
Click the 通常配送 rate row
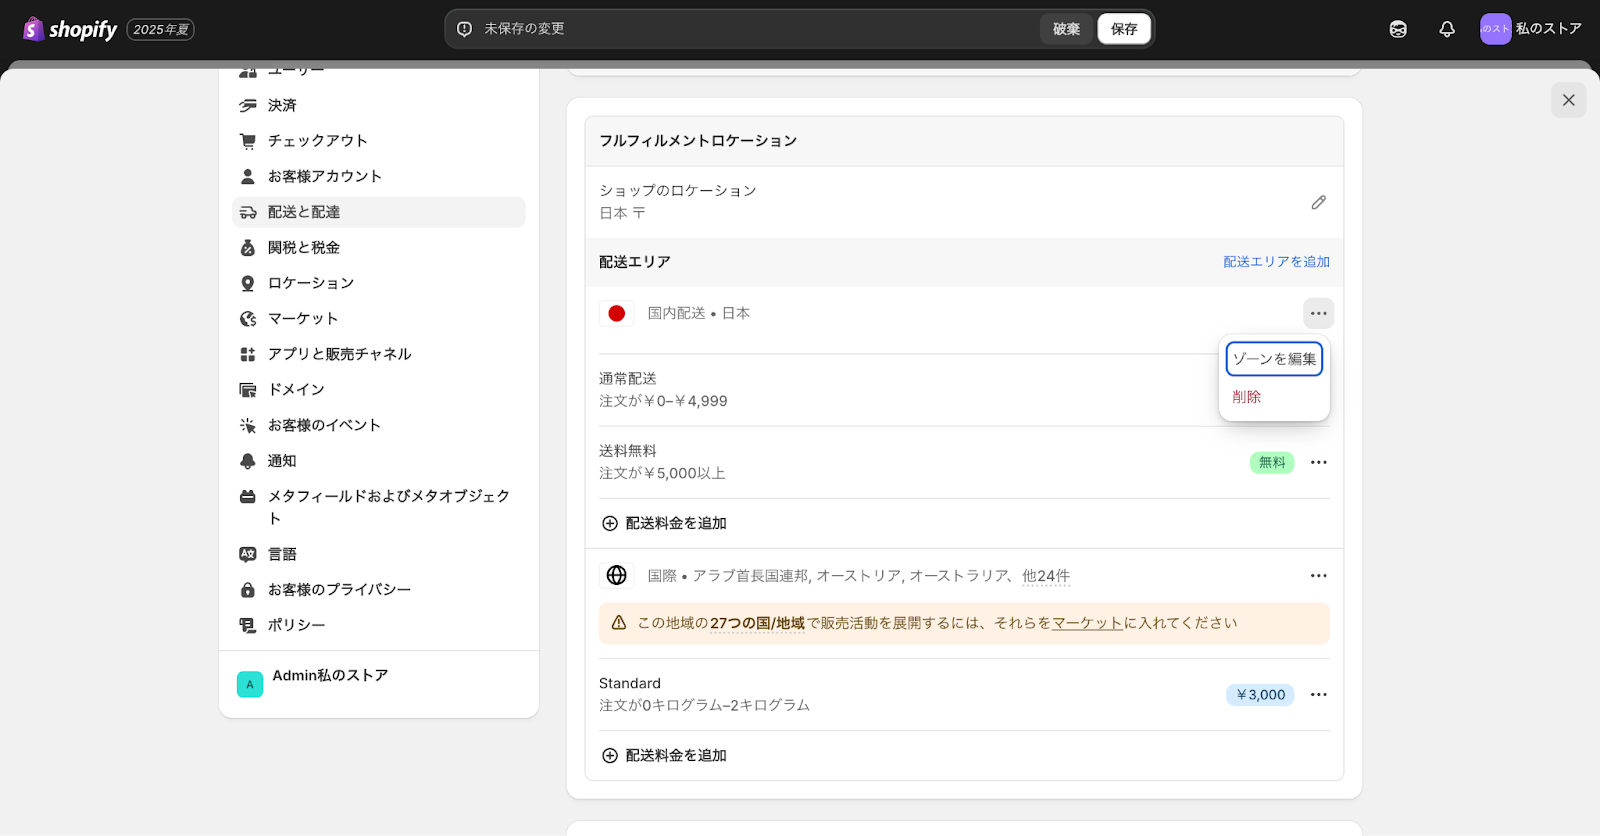(964, 390)
